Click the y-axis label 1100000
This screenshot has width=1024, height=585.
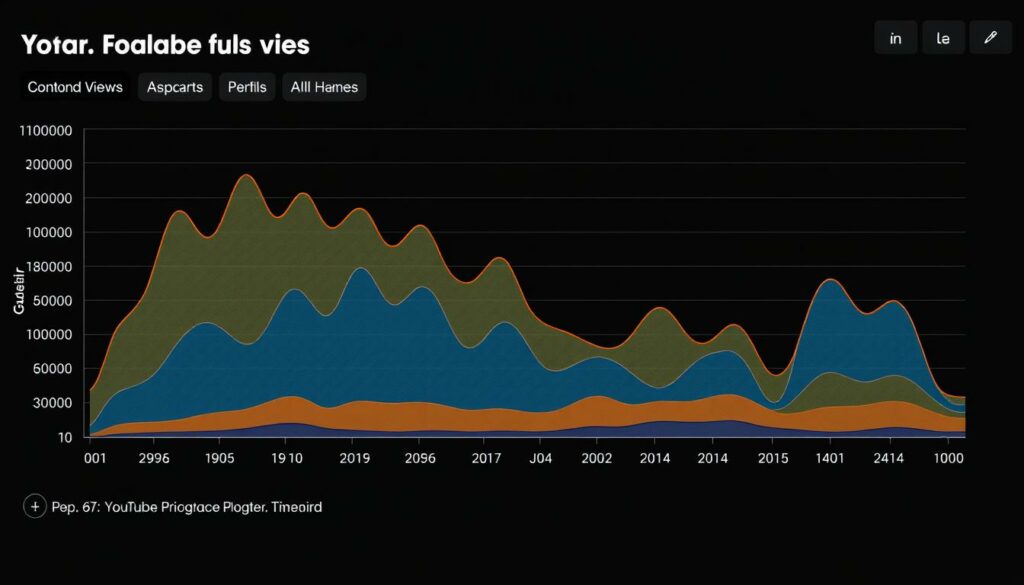[x=46, y=131]
